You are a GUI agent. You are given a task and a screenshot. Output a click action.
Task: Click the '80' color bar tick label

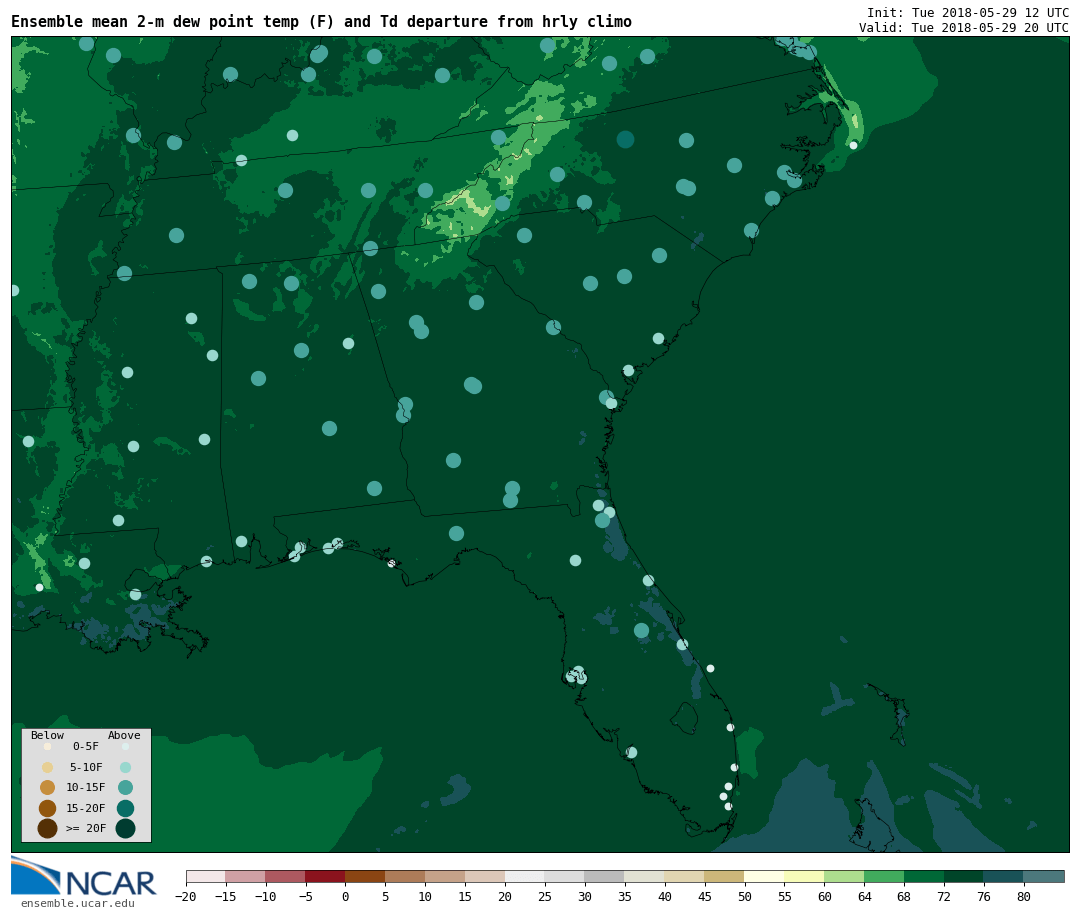(1024, 896)
